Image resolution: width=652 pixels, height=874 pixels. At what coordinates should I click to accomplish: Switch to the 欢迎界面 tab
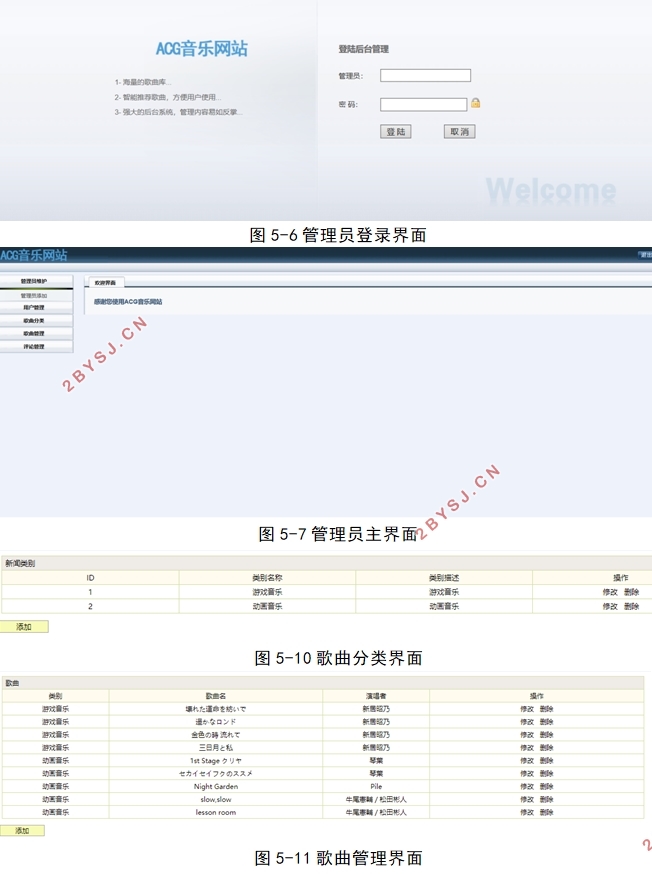pos(105,283)
